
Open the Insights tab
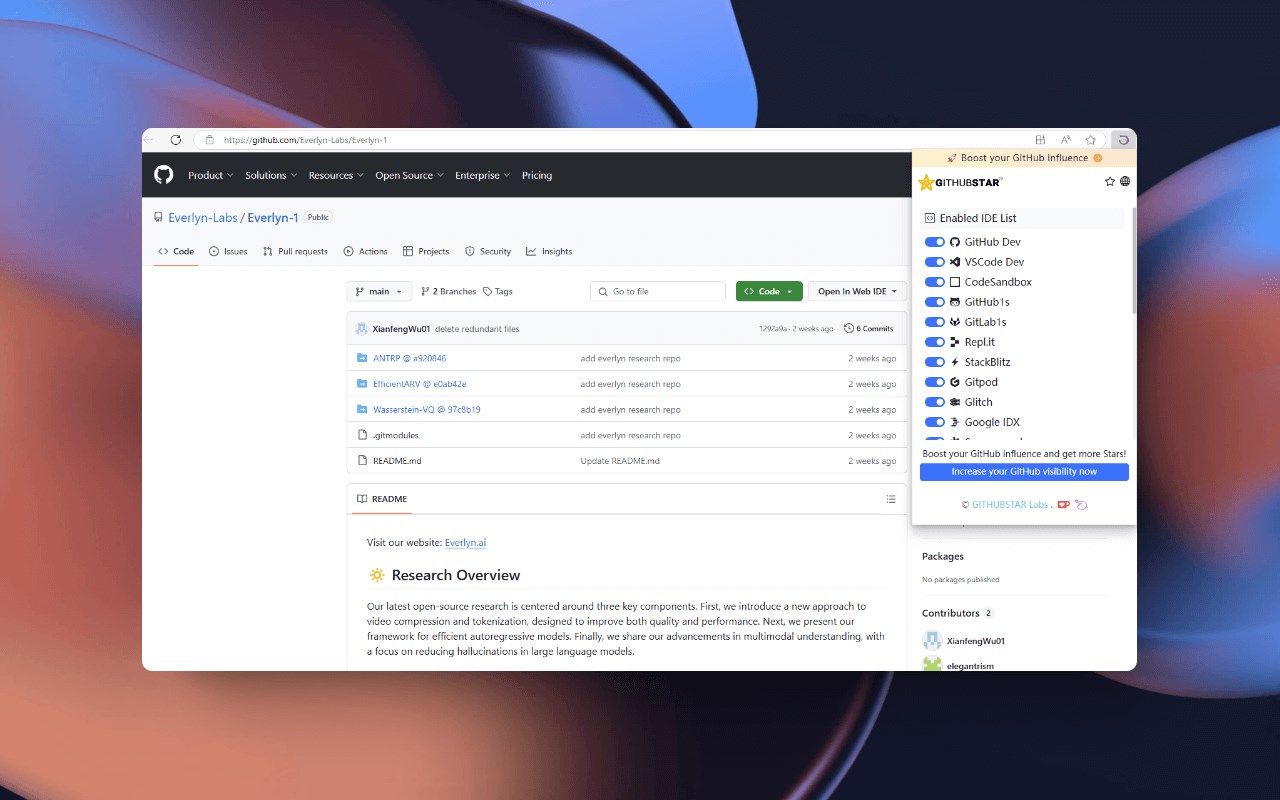coord(549,251)
